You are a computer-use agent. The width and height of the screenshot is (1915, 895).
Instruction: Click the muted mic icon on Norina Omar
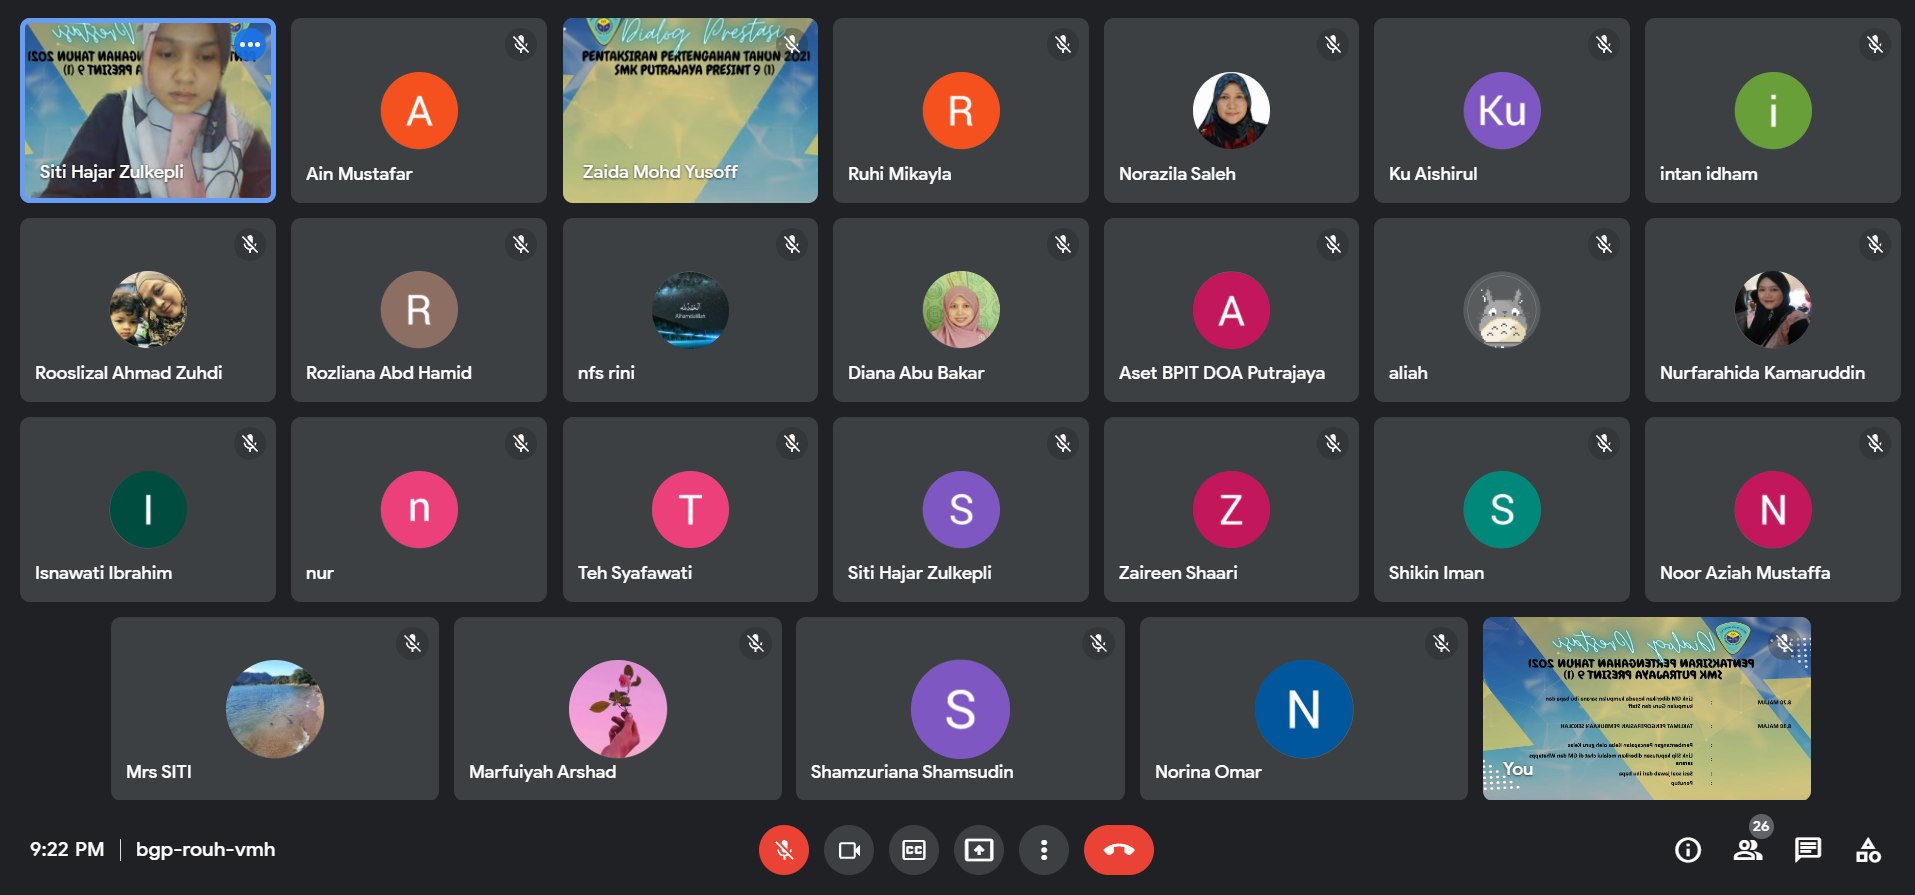tap(1441, 643)
